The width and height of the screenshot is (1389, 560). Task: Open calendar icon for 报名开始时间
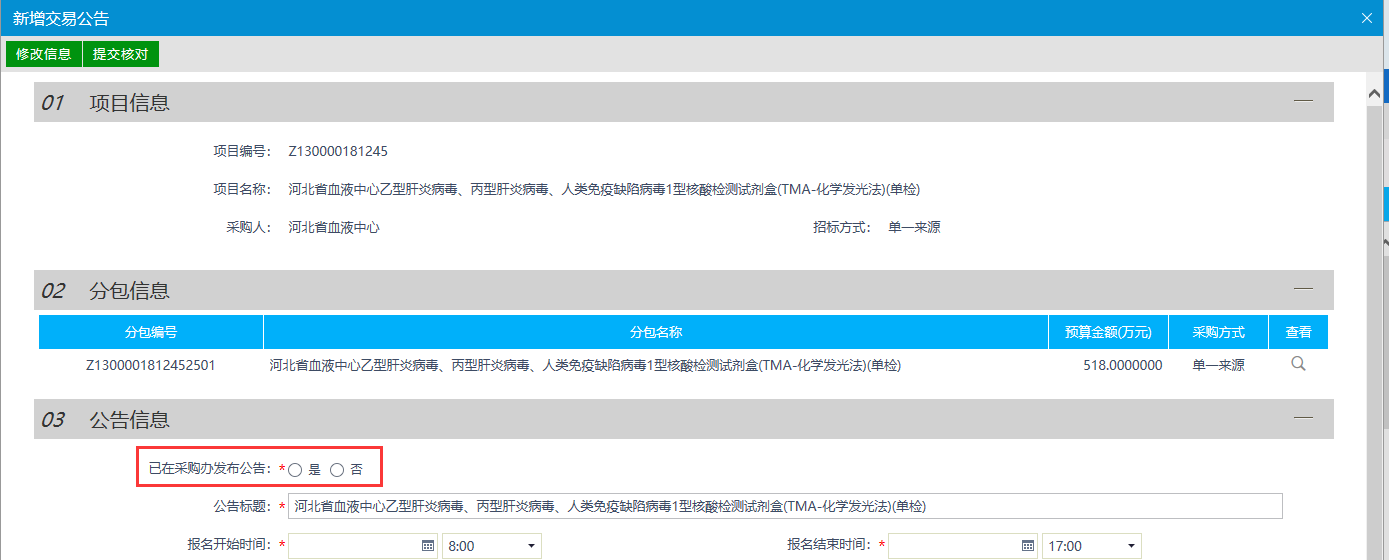pos(428,546)
